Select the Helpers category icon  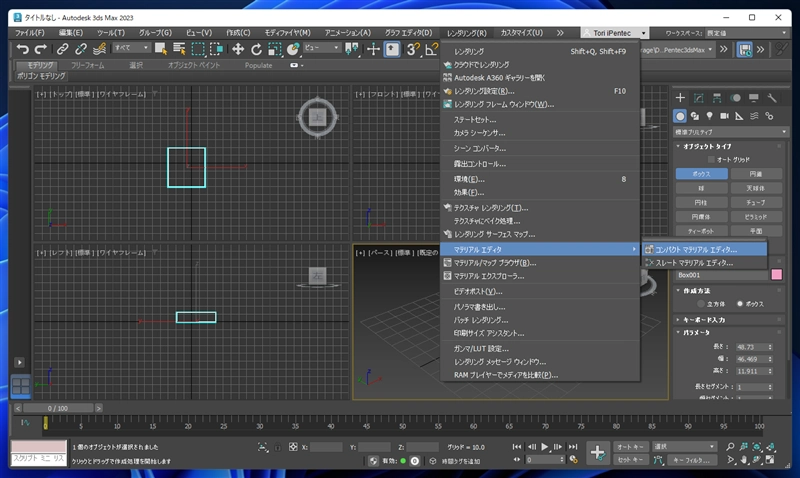(739, 116)
